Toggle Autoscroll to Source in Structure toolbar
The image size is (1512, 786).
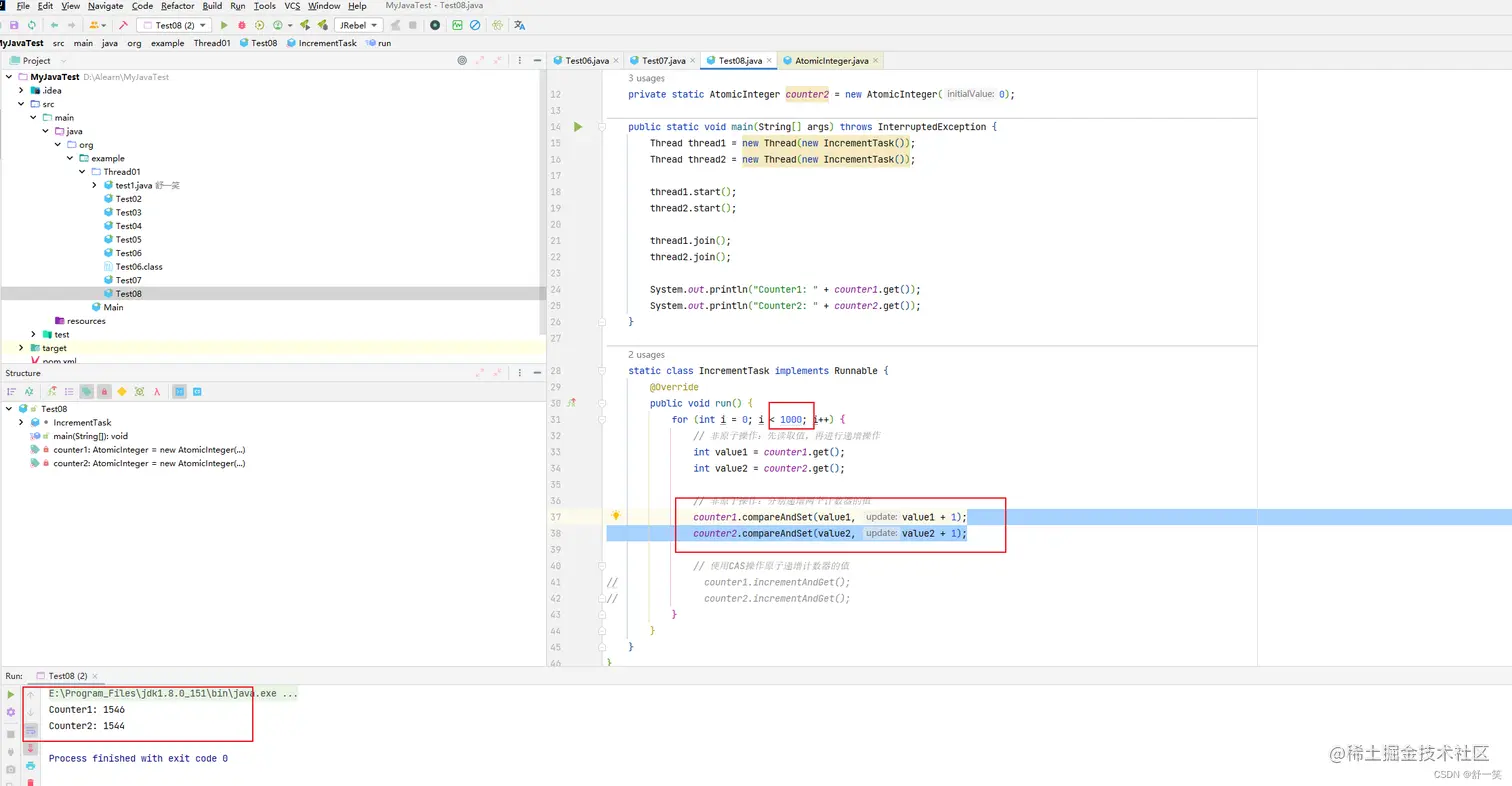pyautogui.click(x=180, y=392)
